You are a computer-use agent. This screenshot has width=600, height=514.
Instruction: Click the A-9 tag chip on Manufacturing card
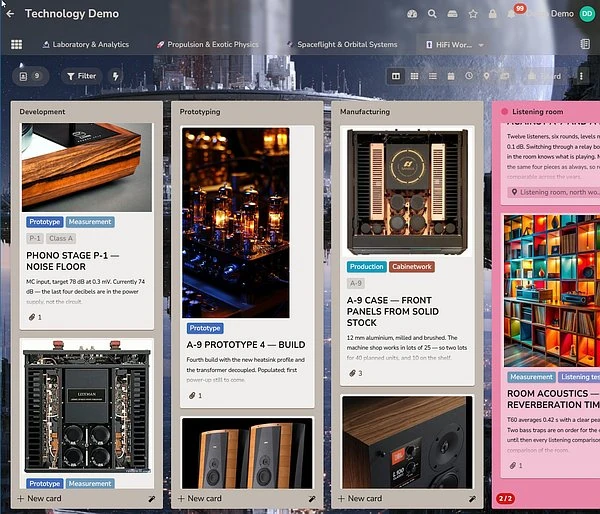(356, 283)
